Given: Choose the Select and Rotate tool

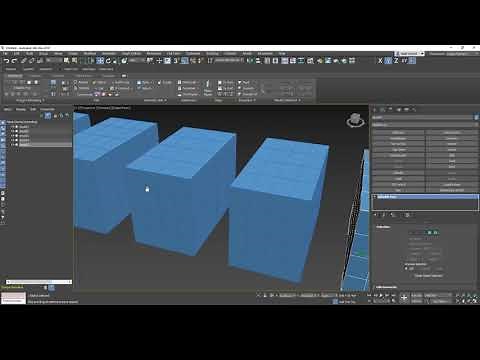Looking at the screenshot, I should [108, 61].
